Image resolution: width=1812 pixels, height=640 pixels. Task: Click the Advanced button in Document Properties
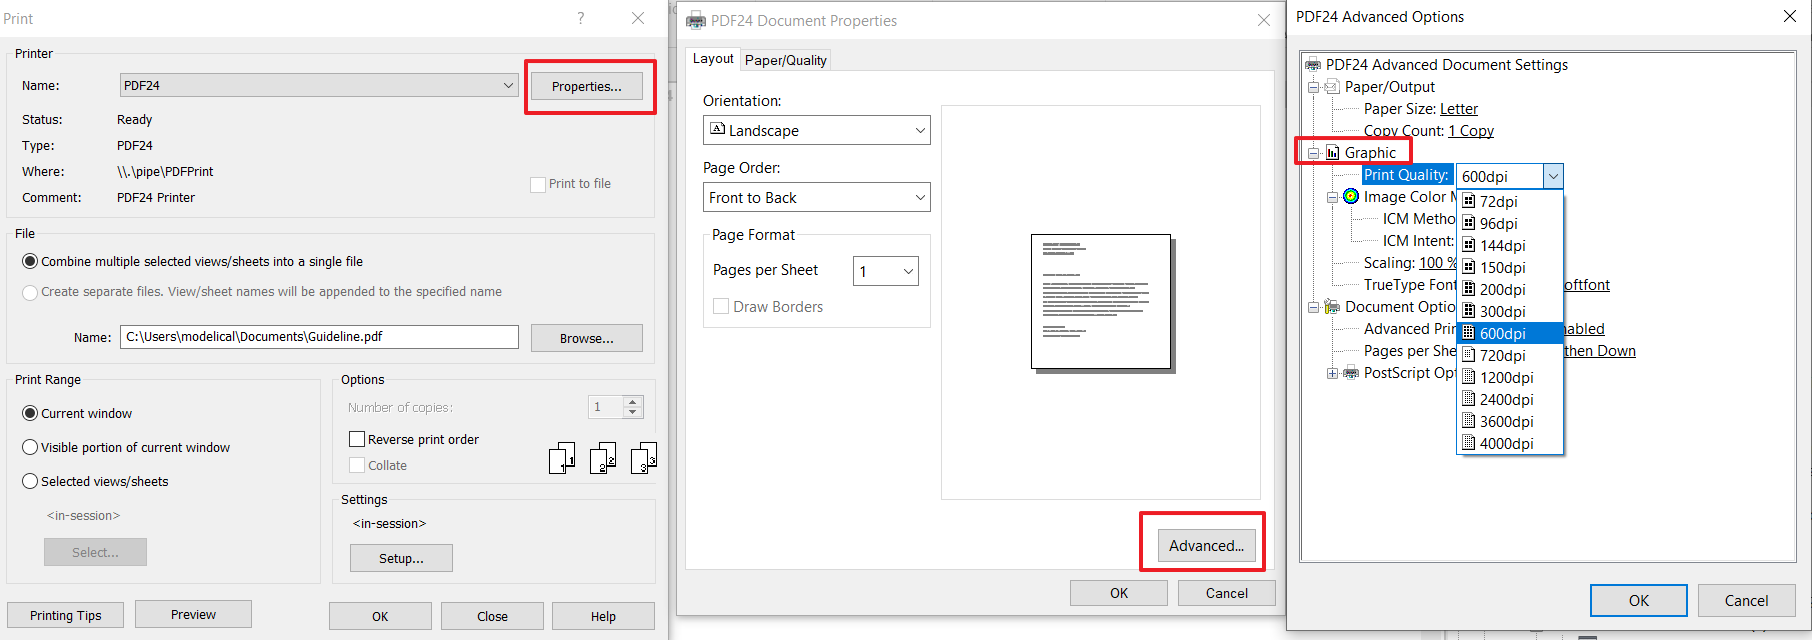pyautogui.click(x=1206, y=545)
